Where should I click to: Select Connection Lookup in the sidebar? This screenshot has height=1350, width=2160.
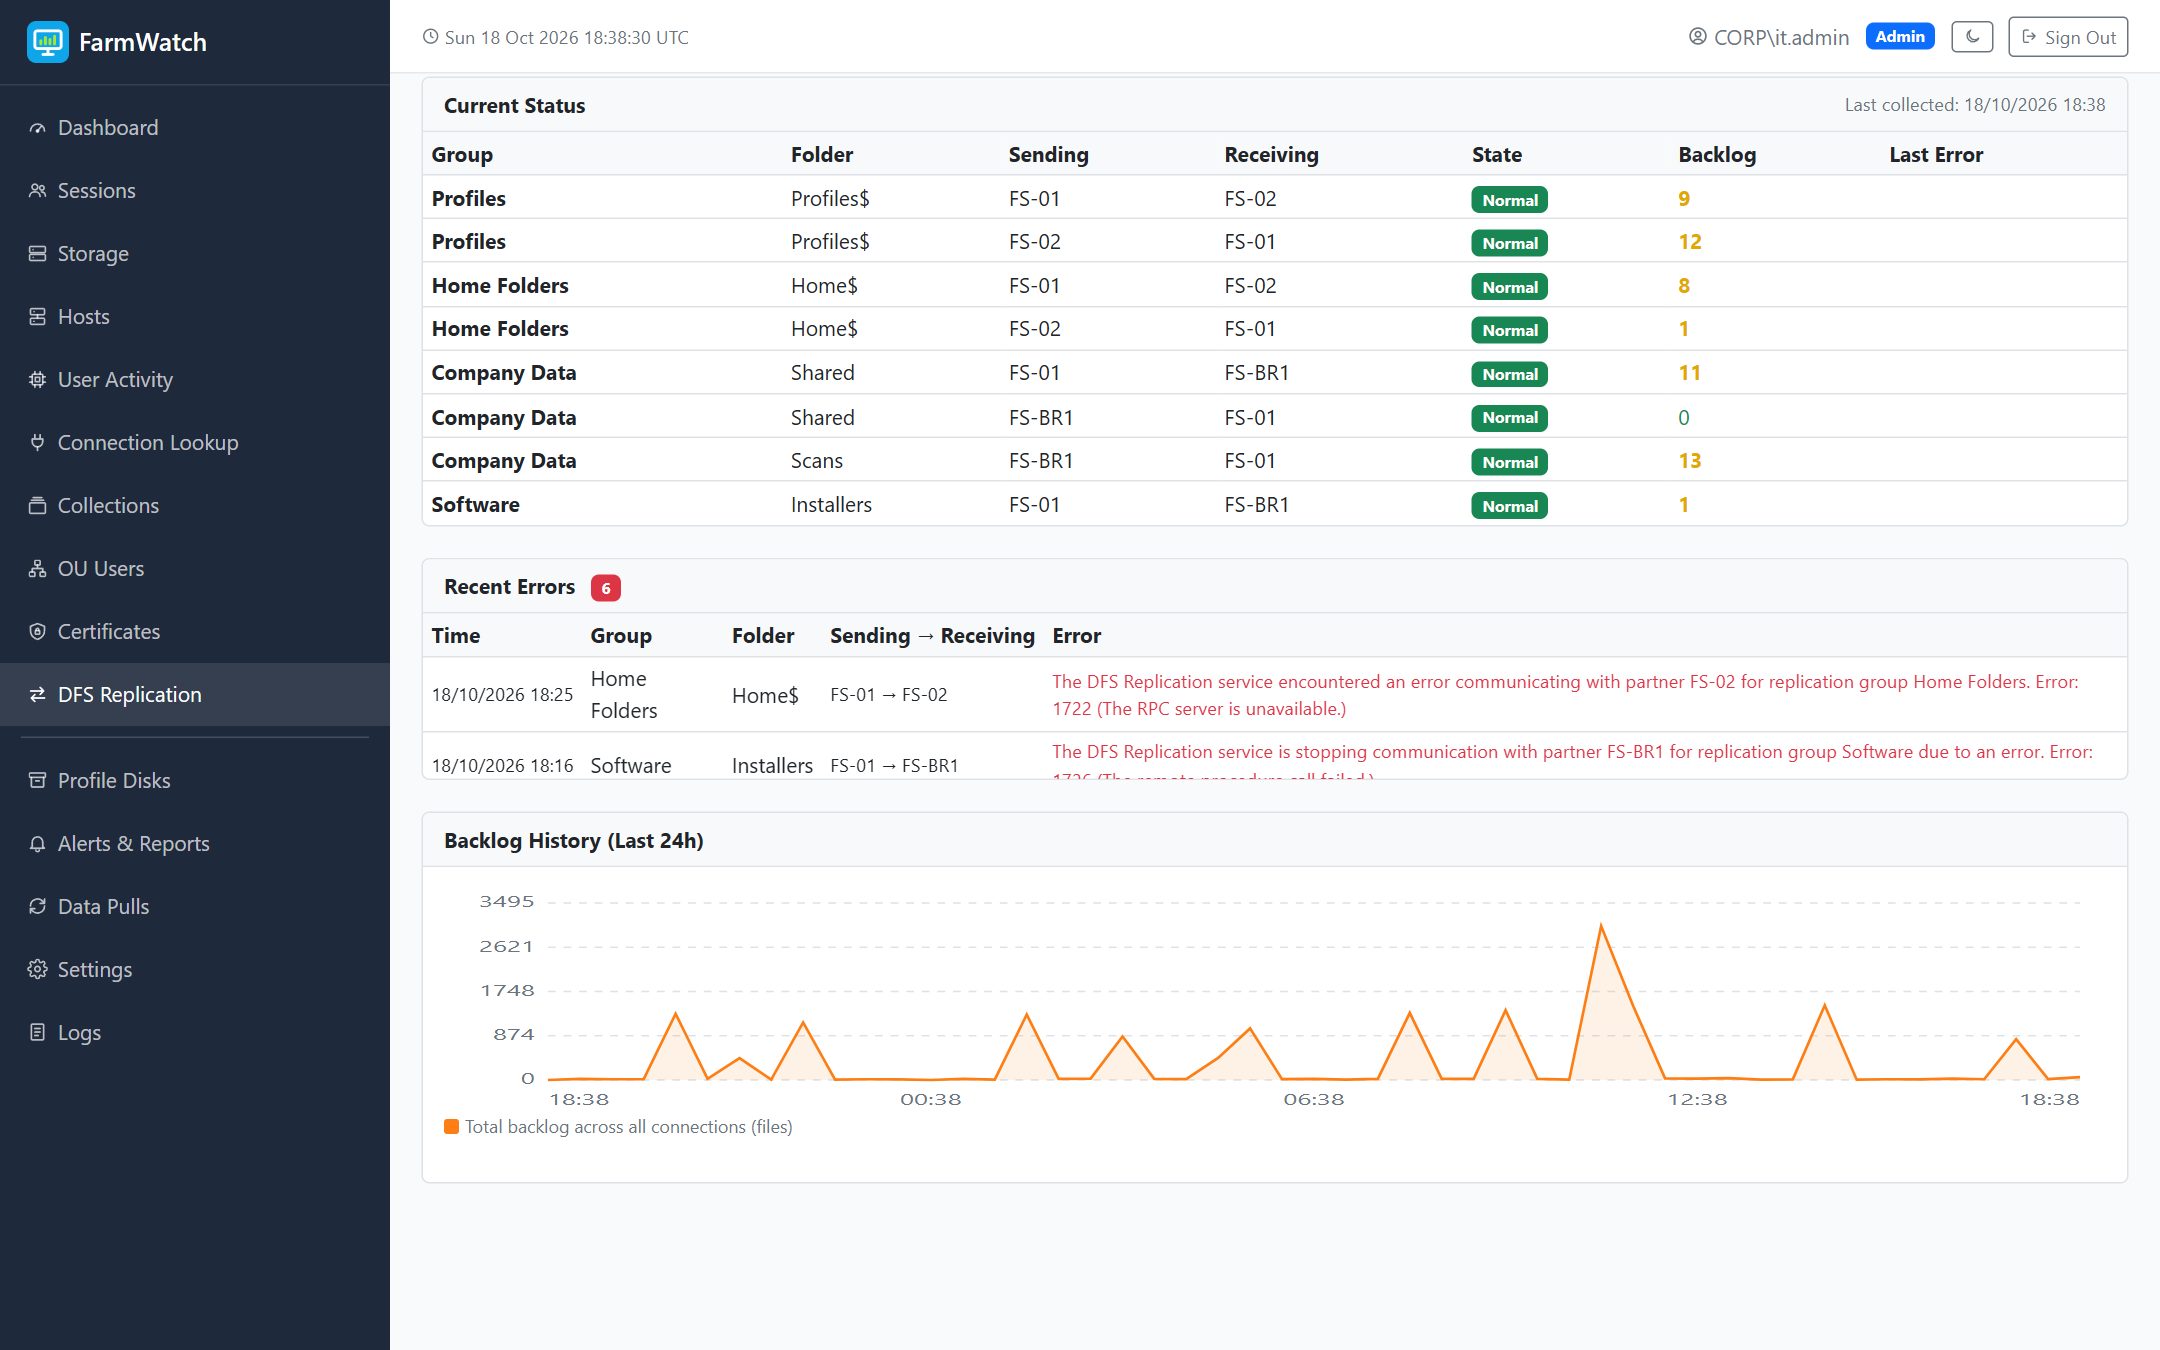coord(195,443)
